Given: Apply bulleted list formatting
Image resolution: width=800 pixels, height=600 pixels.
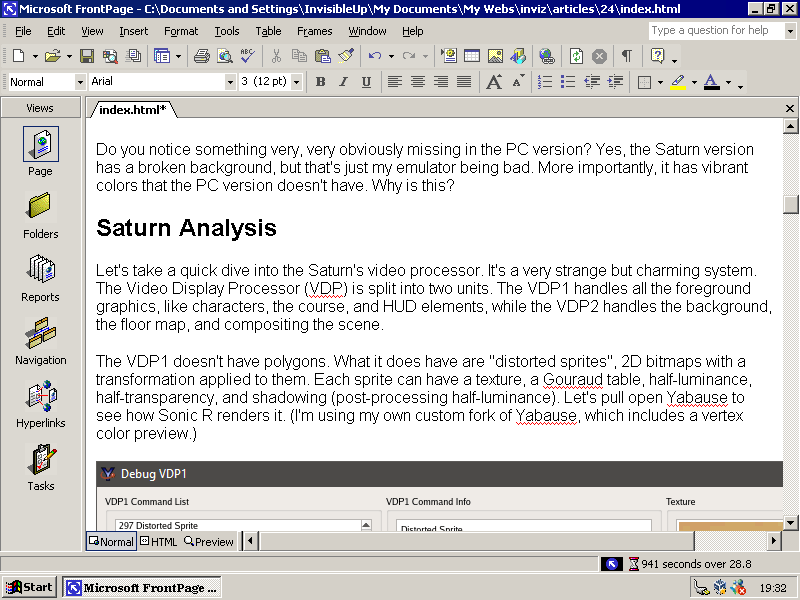Looking at the screenshot, I should (x=568, y=82).
